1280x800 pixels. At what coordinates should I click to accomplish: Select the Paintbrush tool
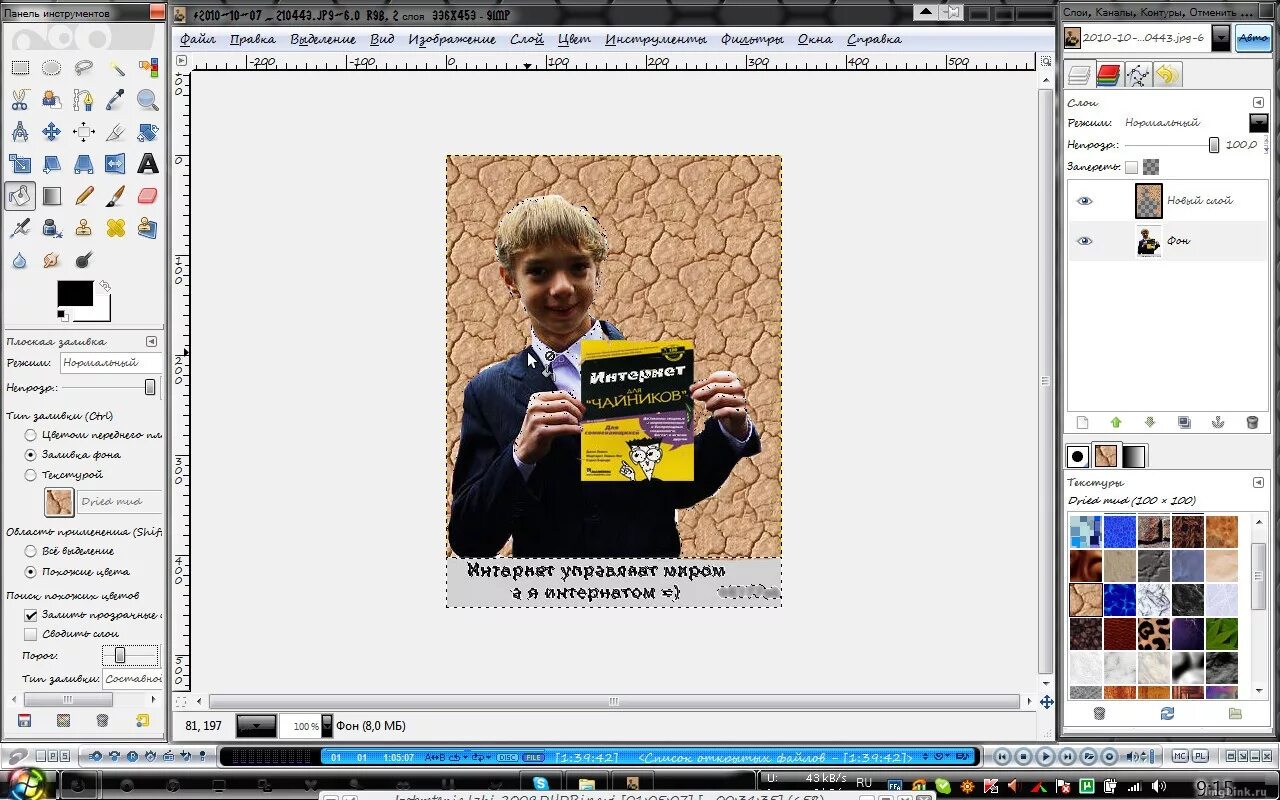(x=116, y=196)
